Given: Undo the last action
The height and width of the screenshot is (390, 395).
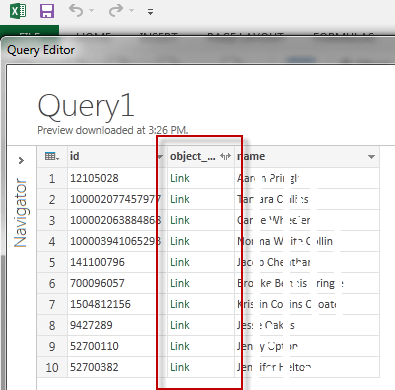Looking at the screenshot, I should click(76, 11).
